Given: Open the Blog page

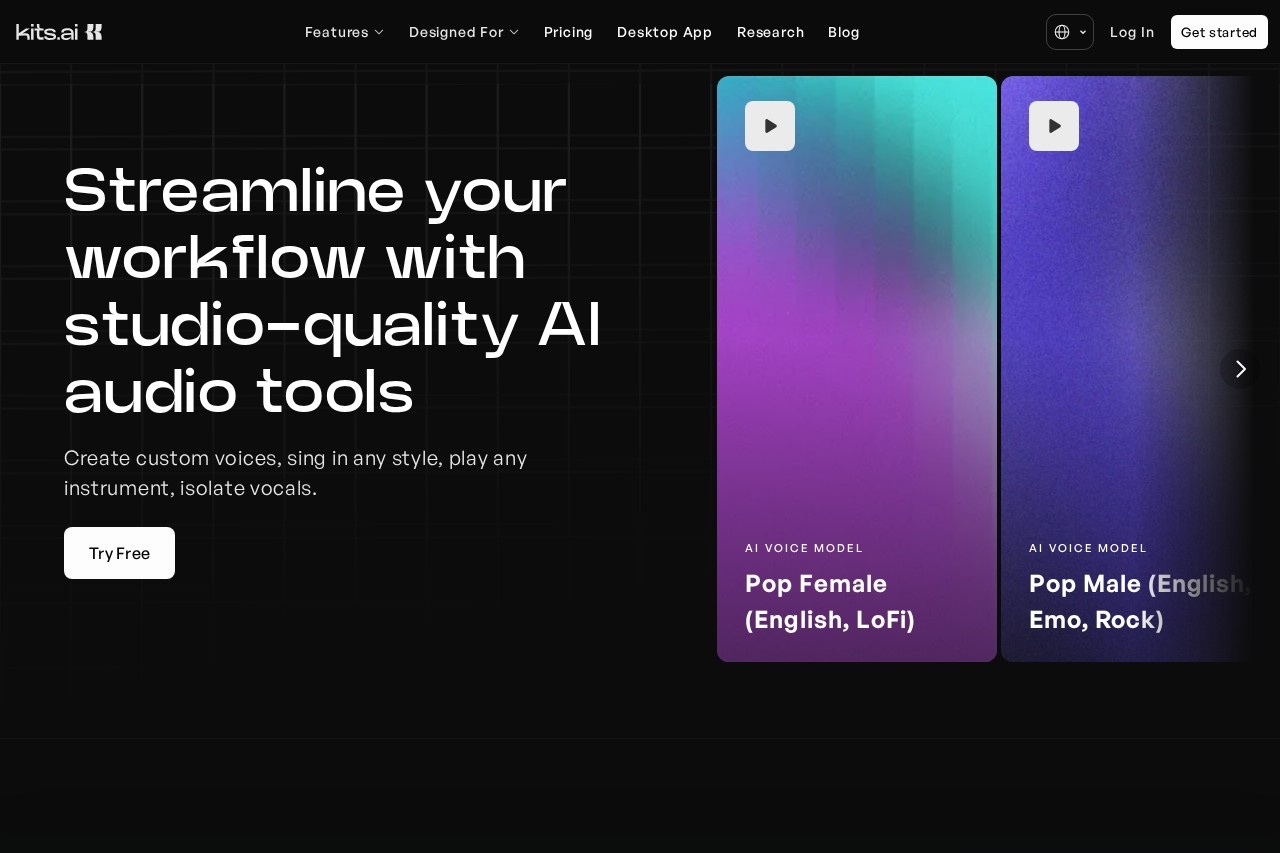Looking at the screenshot, I should click(844, 32).
